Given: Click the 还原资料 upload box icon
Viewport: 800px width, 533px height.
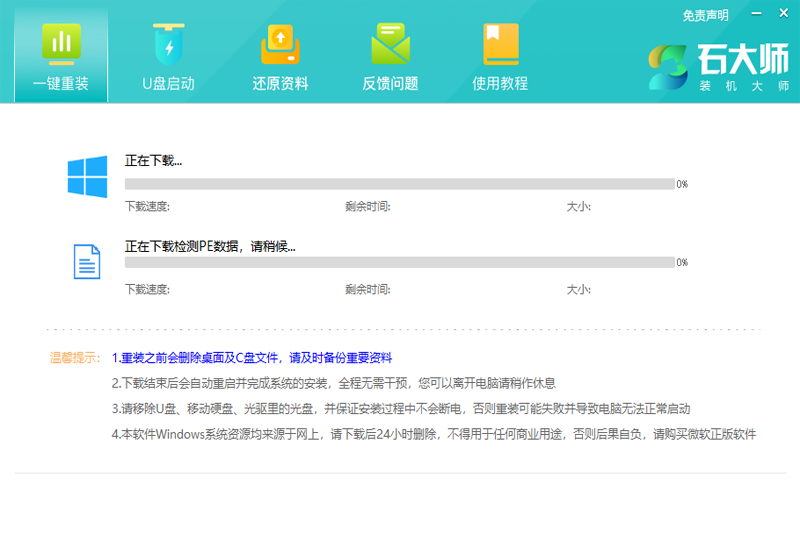Looking at the screenshot, I should coord(280,44).
